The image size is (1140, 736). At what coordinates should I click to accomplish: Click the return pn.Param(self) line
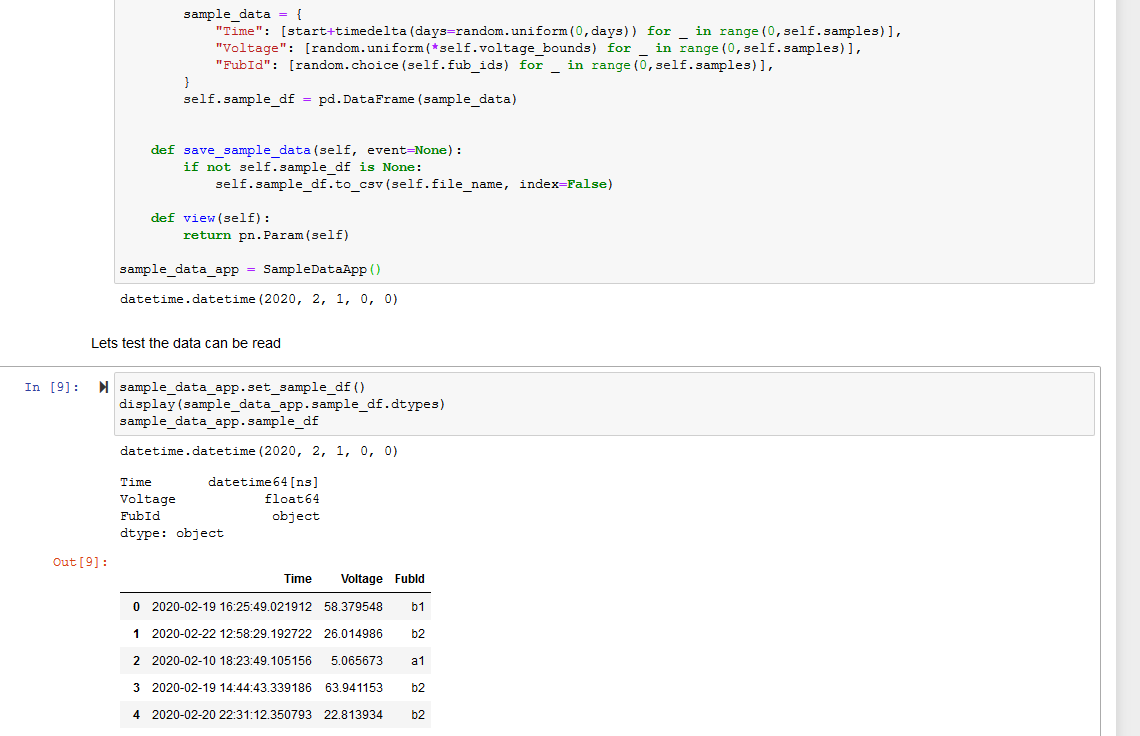tap(266, 235)
